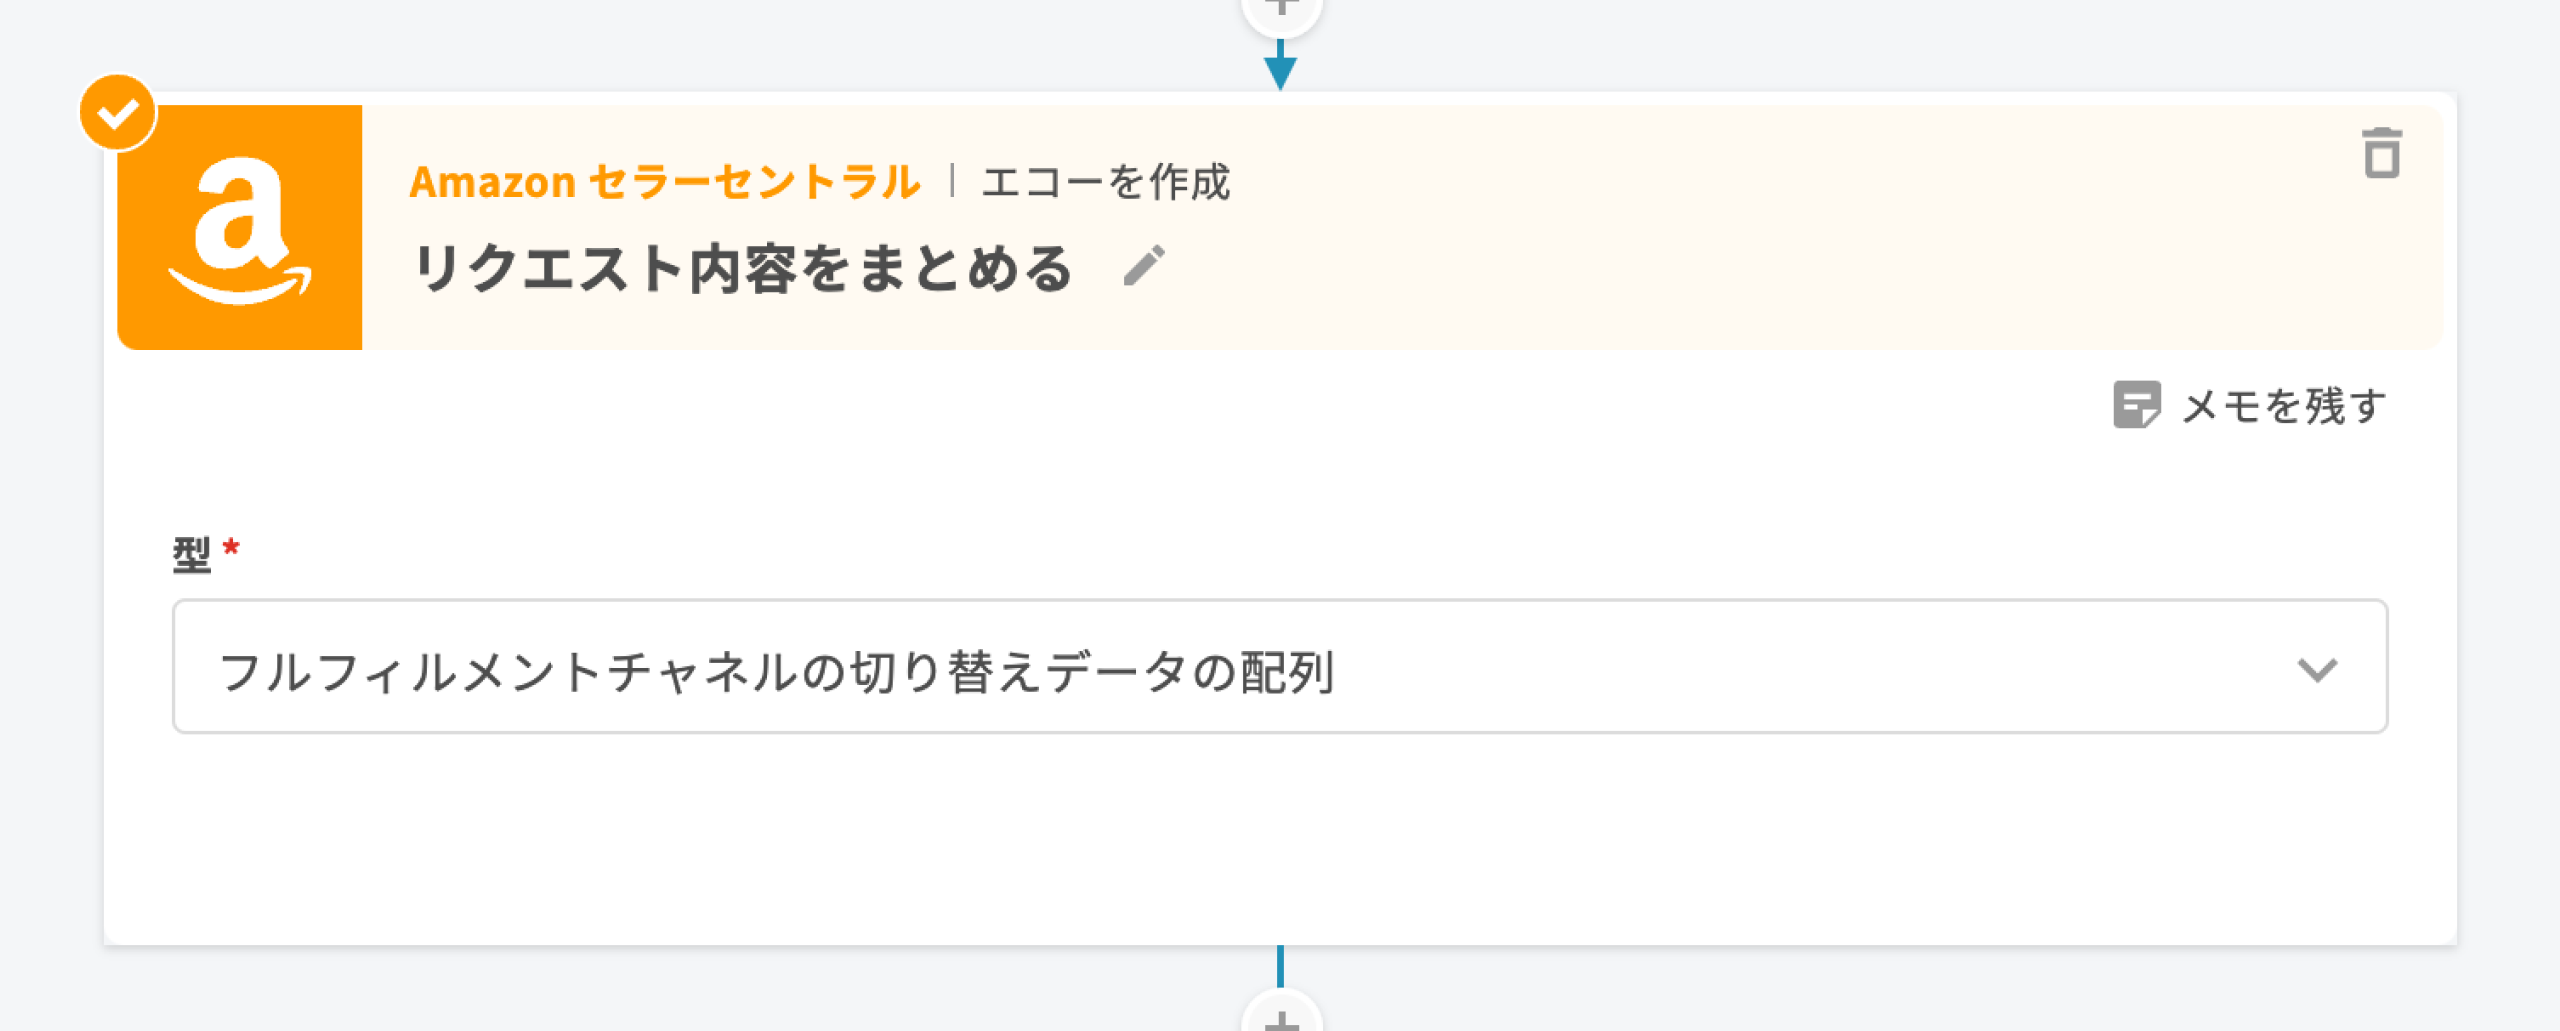The width and height of the screenshot is (2560, 1031).
Task: Click the blue connector line below the card
Action: coord(1280,966)
